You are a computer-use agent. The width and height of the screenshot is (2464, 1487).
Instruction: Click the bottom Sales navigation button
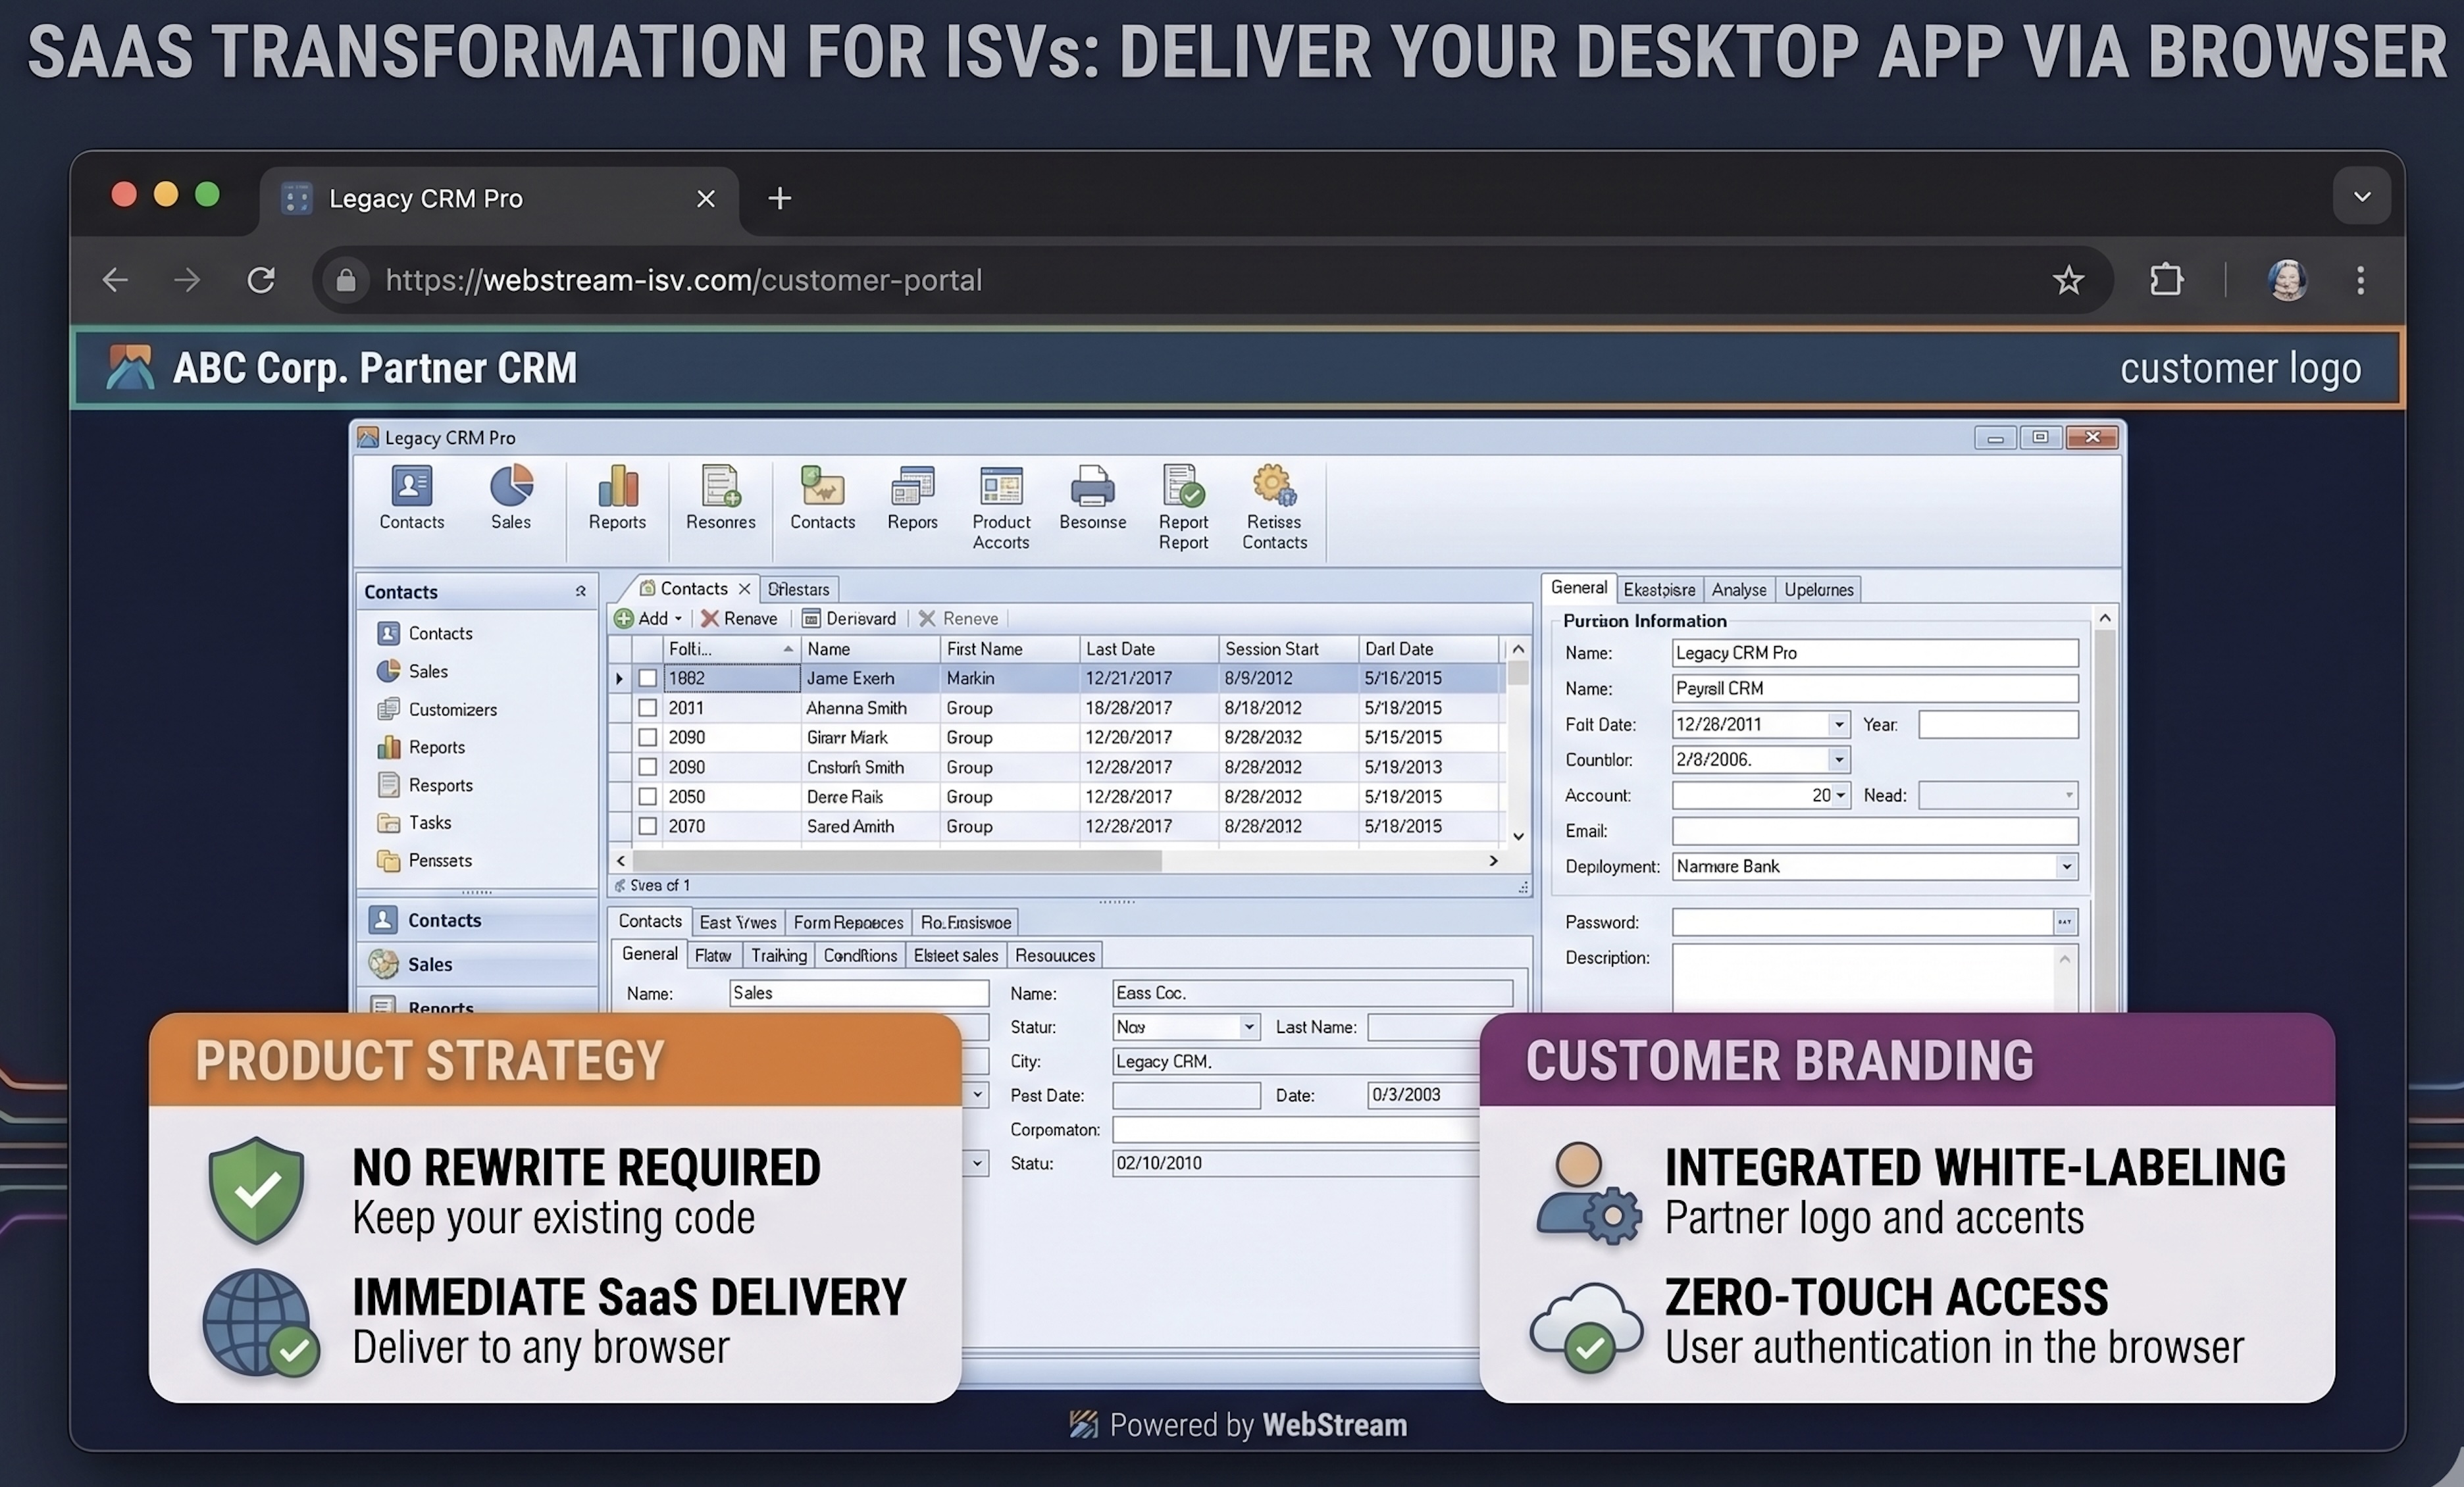tap(478, 964)
